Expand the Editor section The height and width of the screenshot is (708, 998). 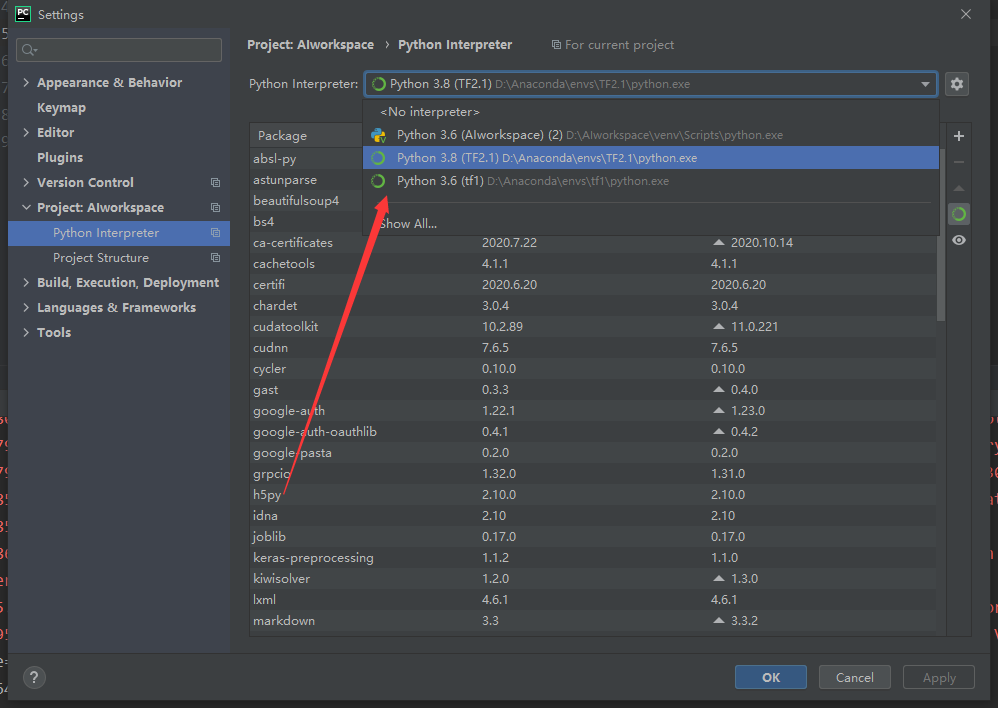click(26, 132)
